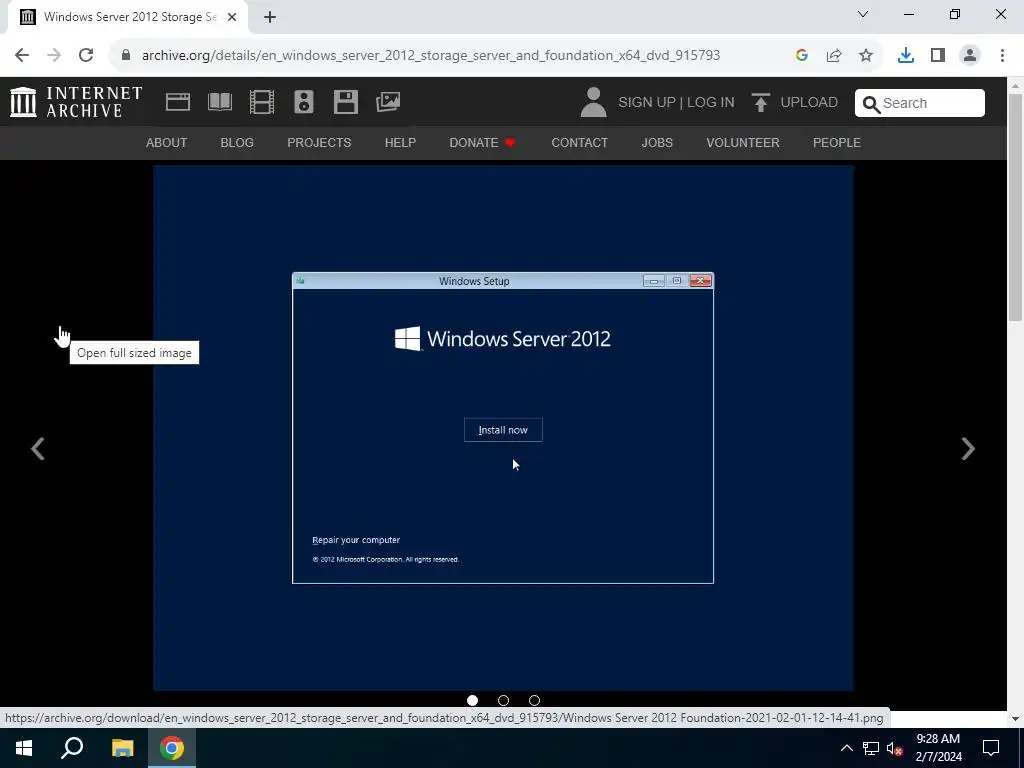This screenshot has height=768, width=1024.
Task: Open the JOBS link
Action: point(657,142)
